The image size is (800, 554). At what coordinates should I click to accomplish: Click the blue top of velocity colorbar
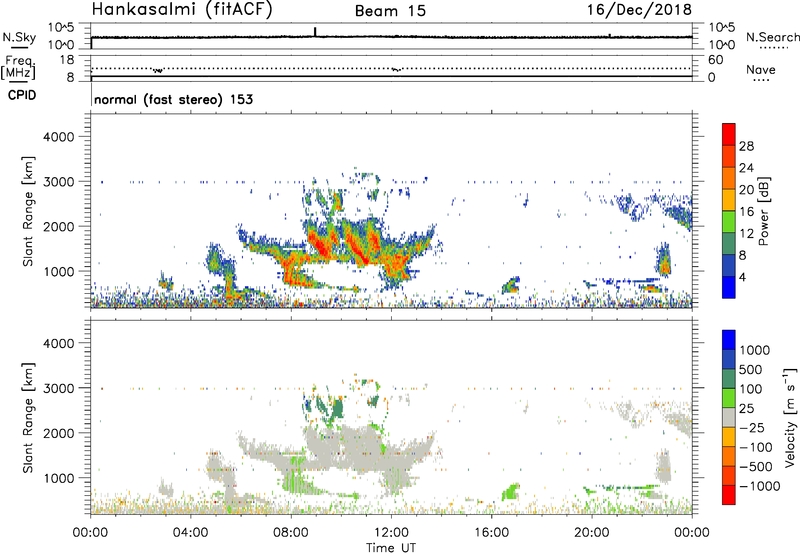tap(729, 340)
